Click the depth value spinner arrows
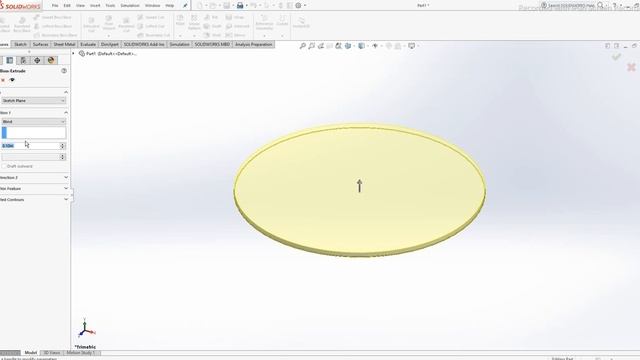640x360 pixels. click(x=62, y=146)
